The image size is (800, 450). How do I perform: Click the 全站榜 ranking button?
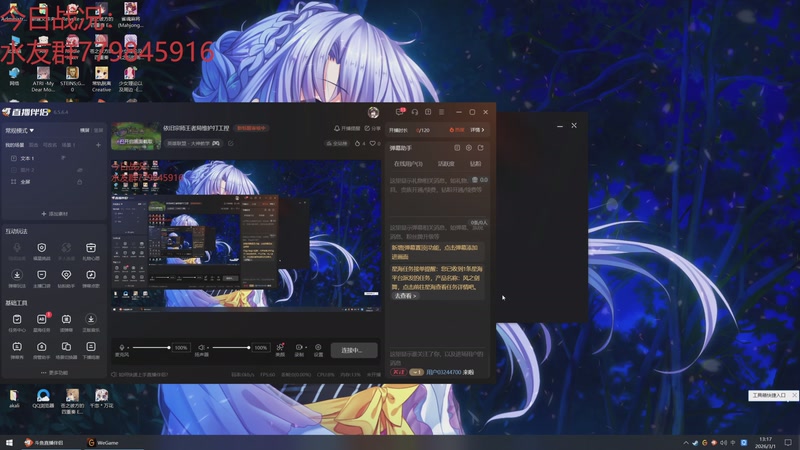pyautogui.click(x=337, y=144)
